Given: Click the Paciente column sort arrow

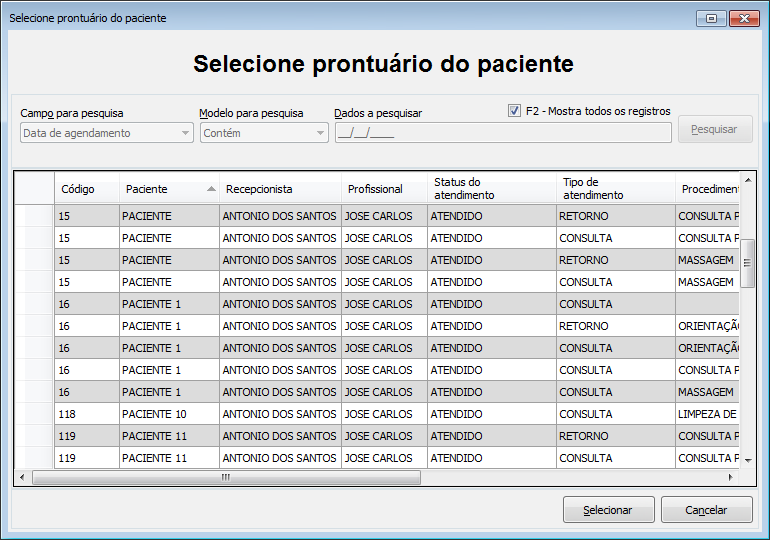Looking at the screenshot, I should point(211,189).
